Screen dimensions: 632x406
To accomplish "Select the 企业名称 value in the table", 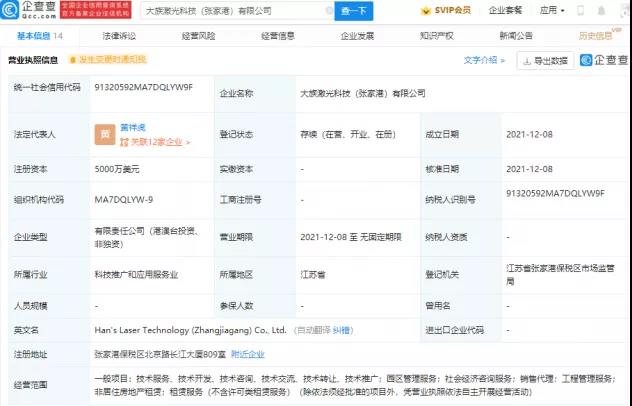I will coord(363,94).
